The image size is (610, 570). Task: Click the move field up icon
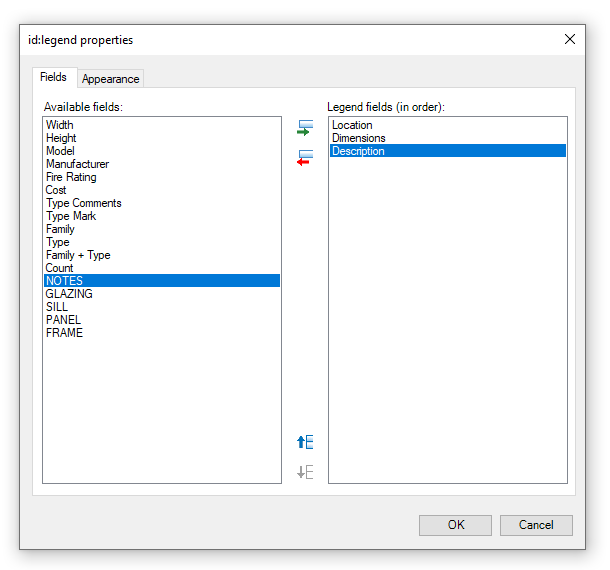(305, 442)
